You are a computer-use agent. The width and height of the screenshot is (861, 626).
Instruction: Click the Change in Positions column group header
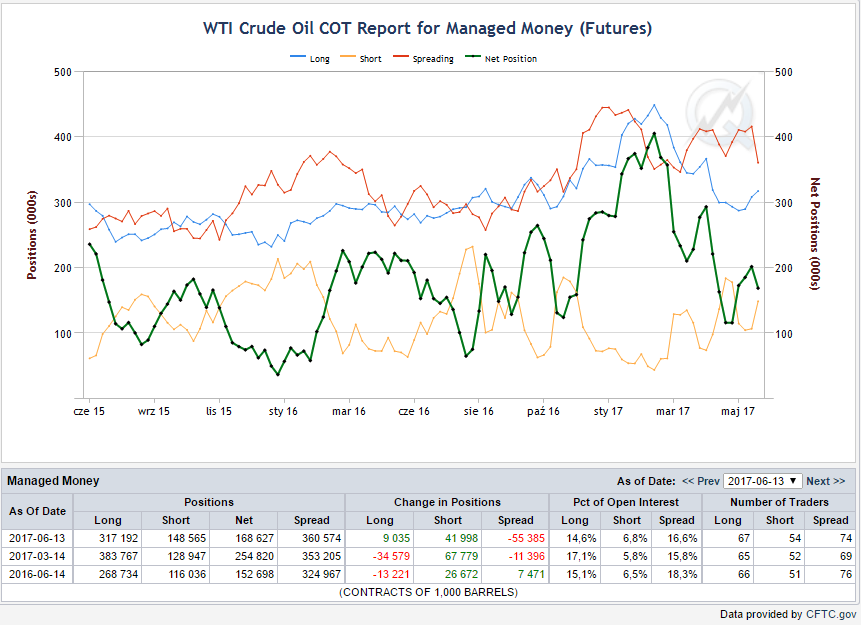447,502
